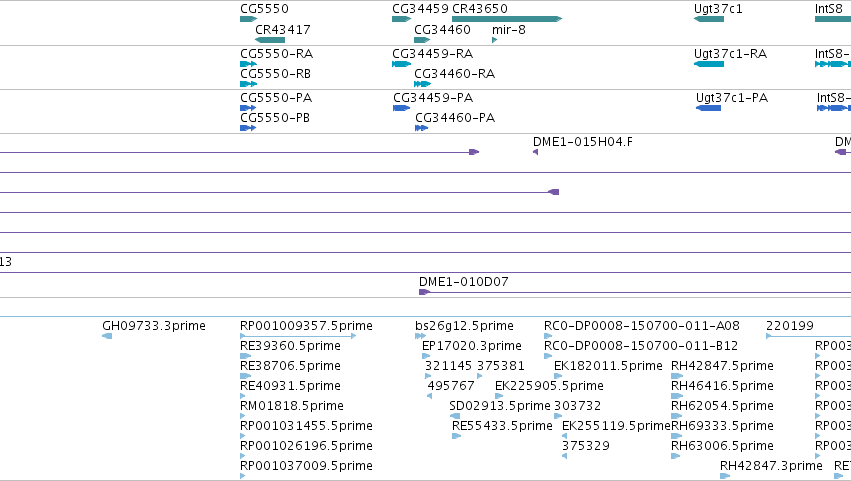Screen dimensions: 851x481
Task: Select the GH09733.3prime EST arrow
Action: 107,336
